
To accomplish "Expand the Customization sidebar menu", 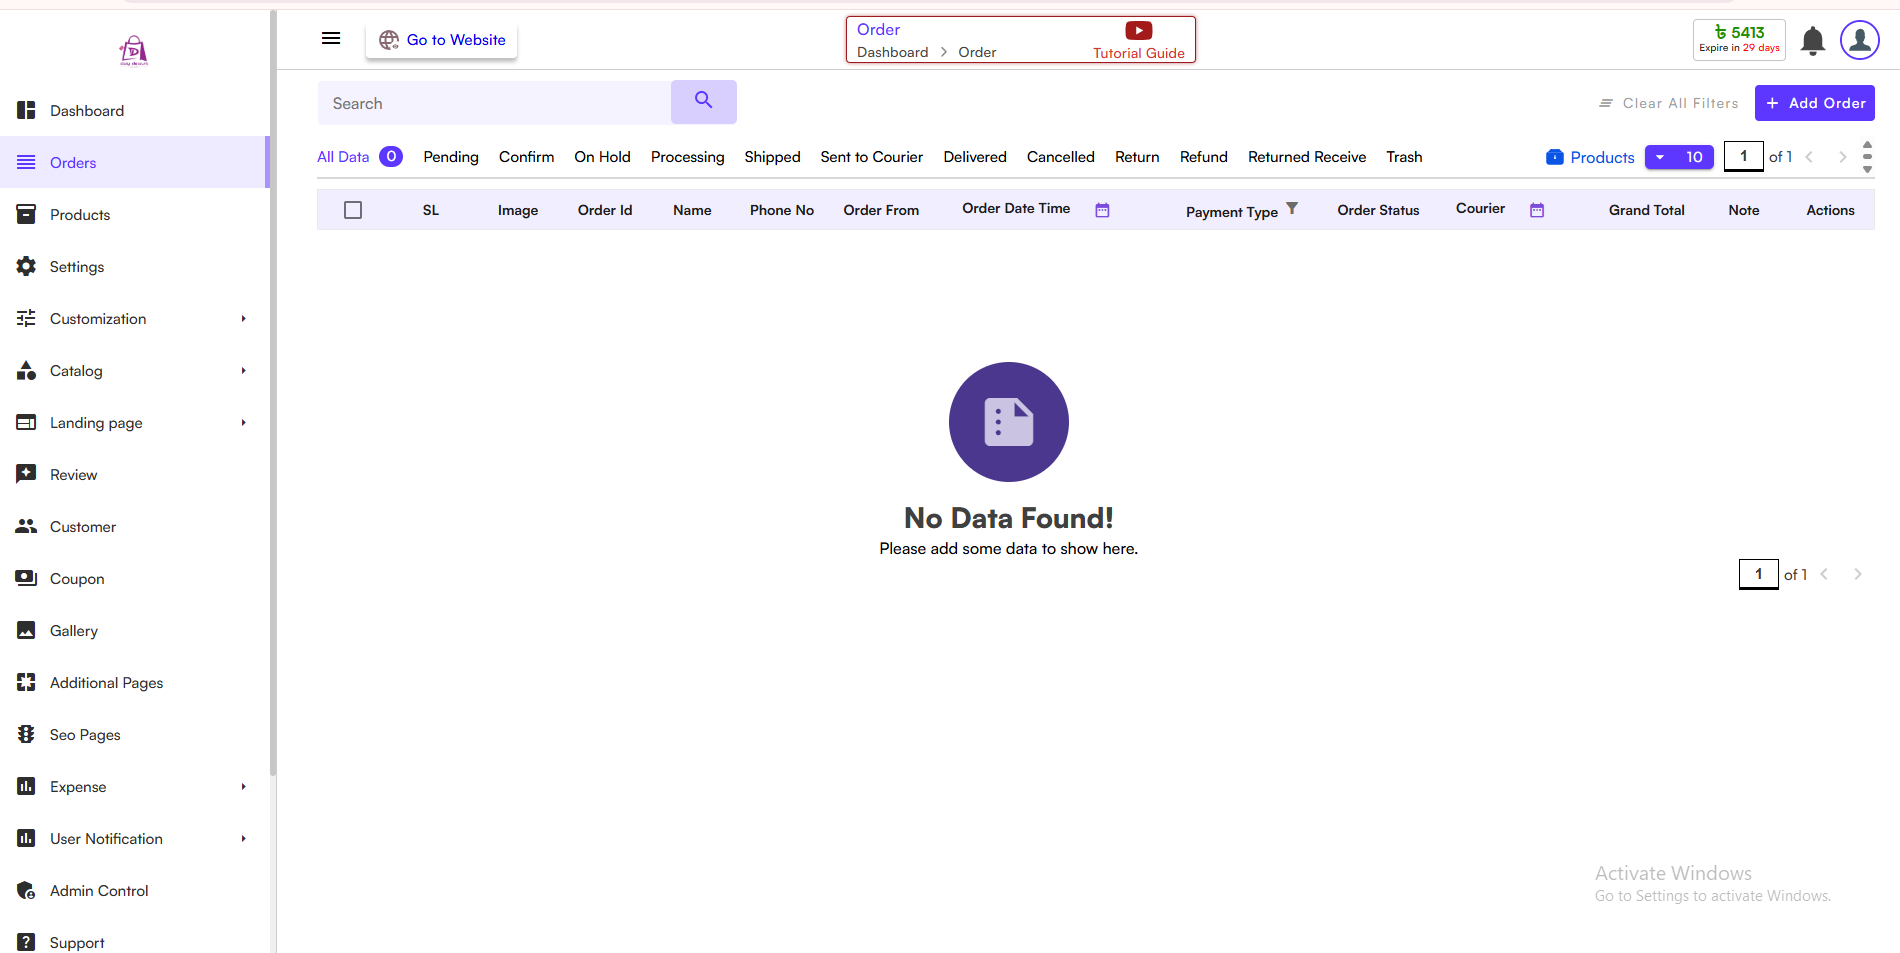I will 243,319.
